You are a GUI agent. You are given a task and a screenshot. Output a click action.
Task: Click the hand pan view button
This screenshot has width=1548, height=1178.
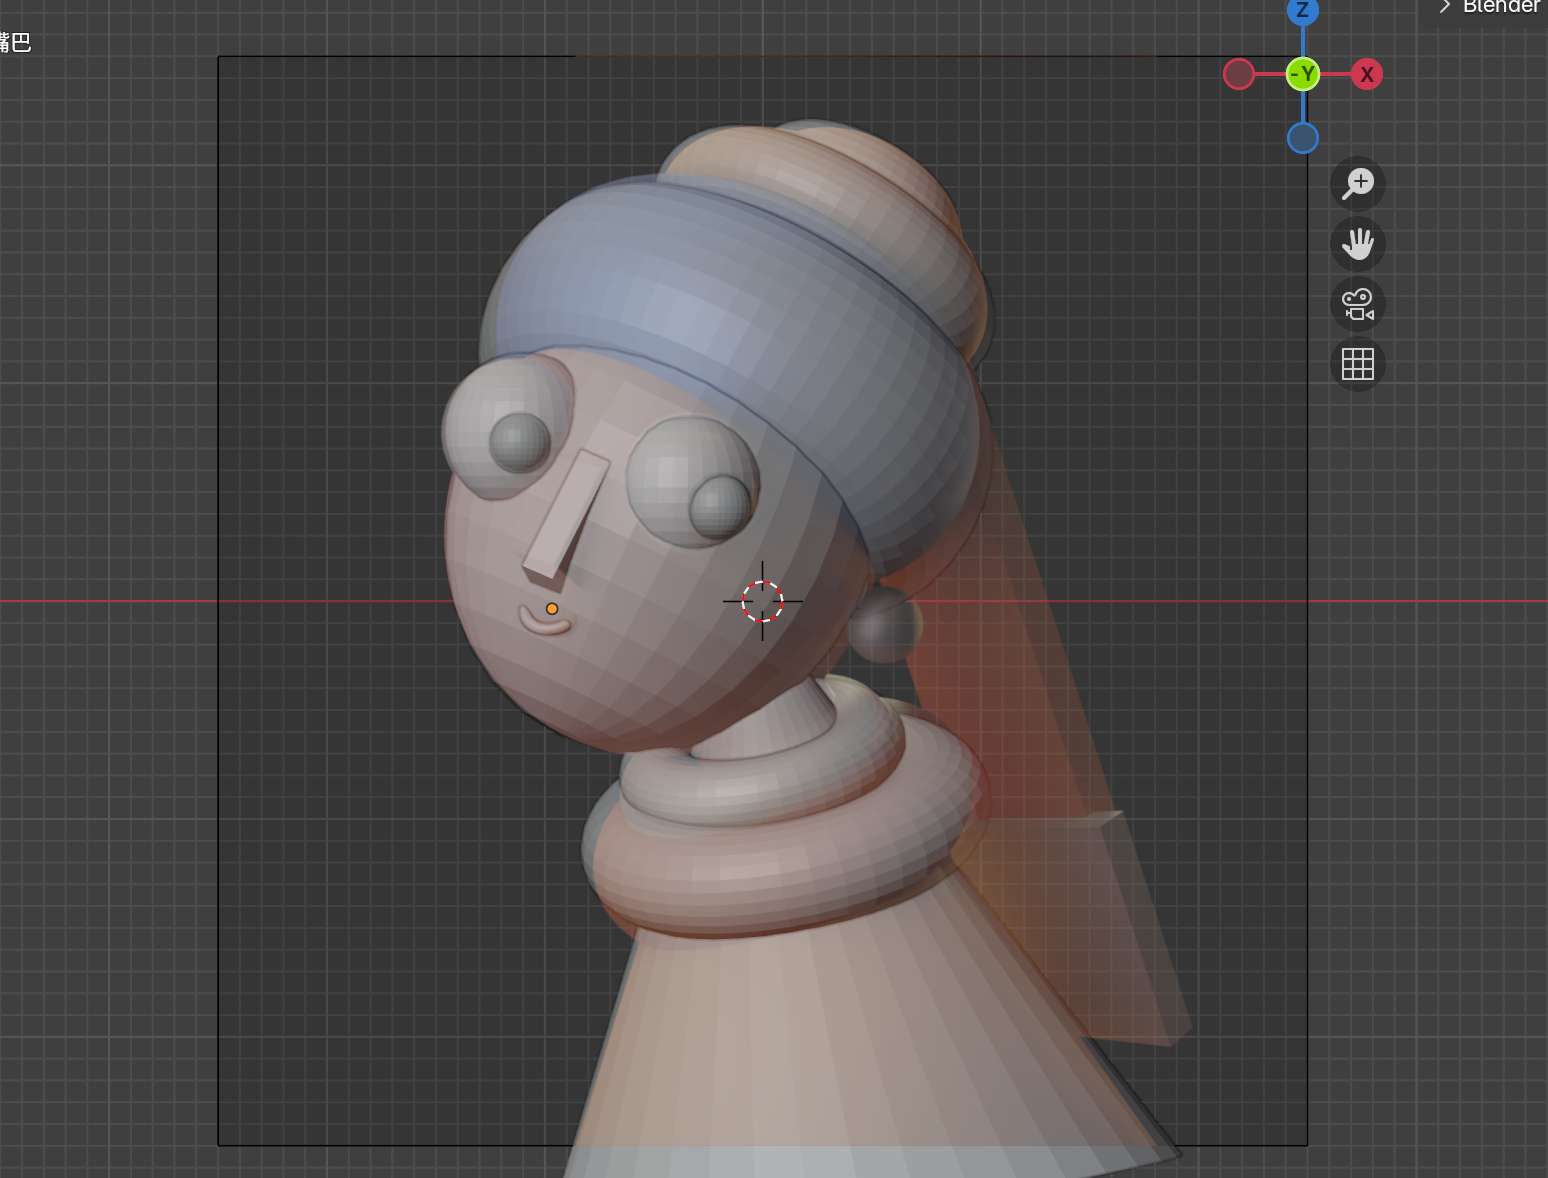tap(1358, 243)
